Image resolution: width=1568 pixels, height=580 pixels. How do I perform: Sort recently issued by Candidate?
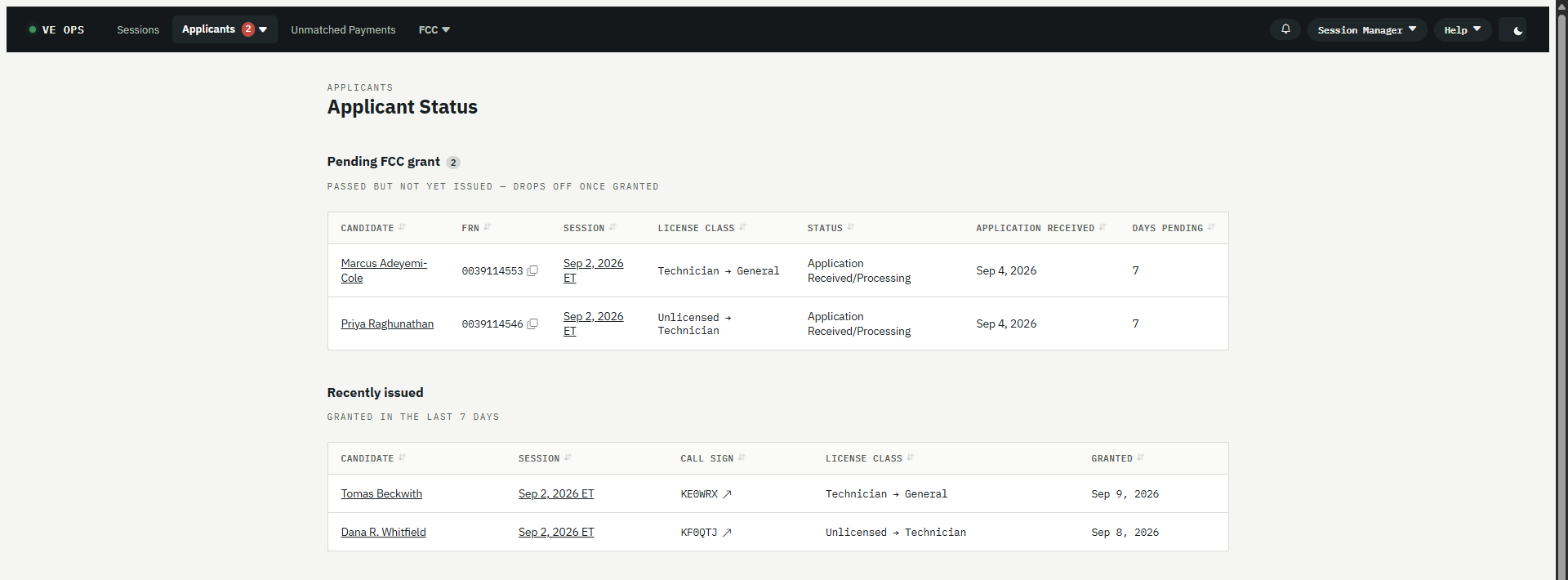(373, 458)
